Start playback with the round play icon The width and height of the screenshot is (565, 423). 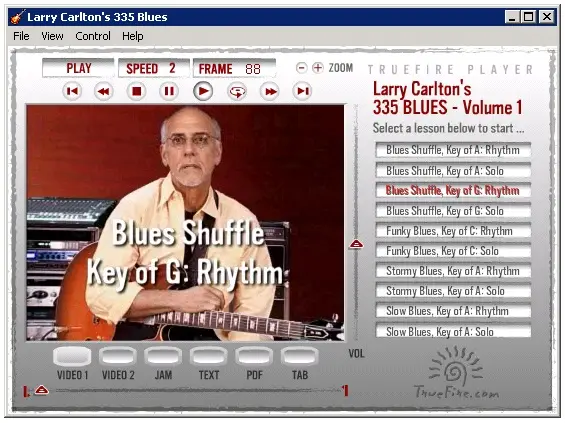(203, 91)
